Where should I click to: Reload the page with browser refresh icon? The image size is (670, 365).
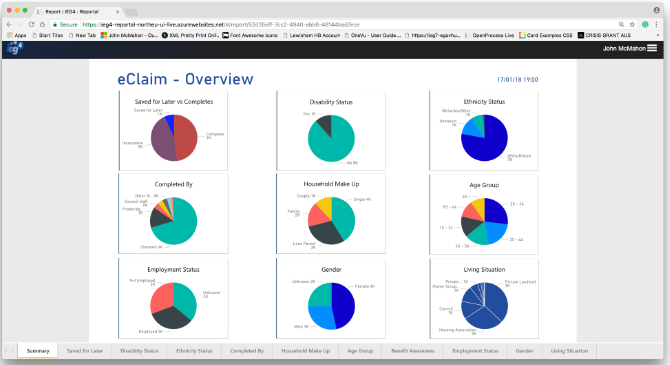click(31, 24)
